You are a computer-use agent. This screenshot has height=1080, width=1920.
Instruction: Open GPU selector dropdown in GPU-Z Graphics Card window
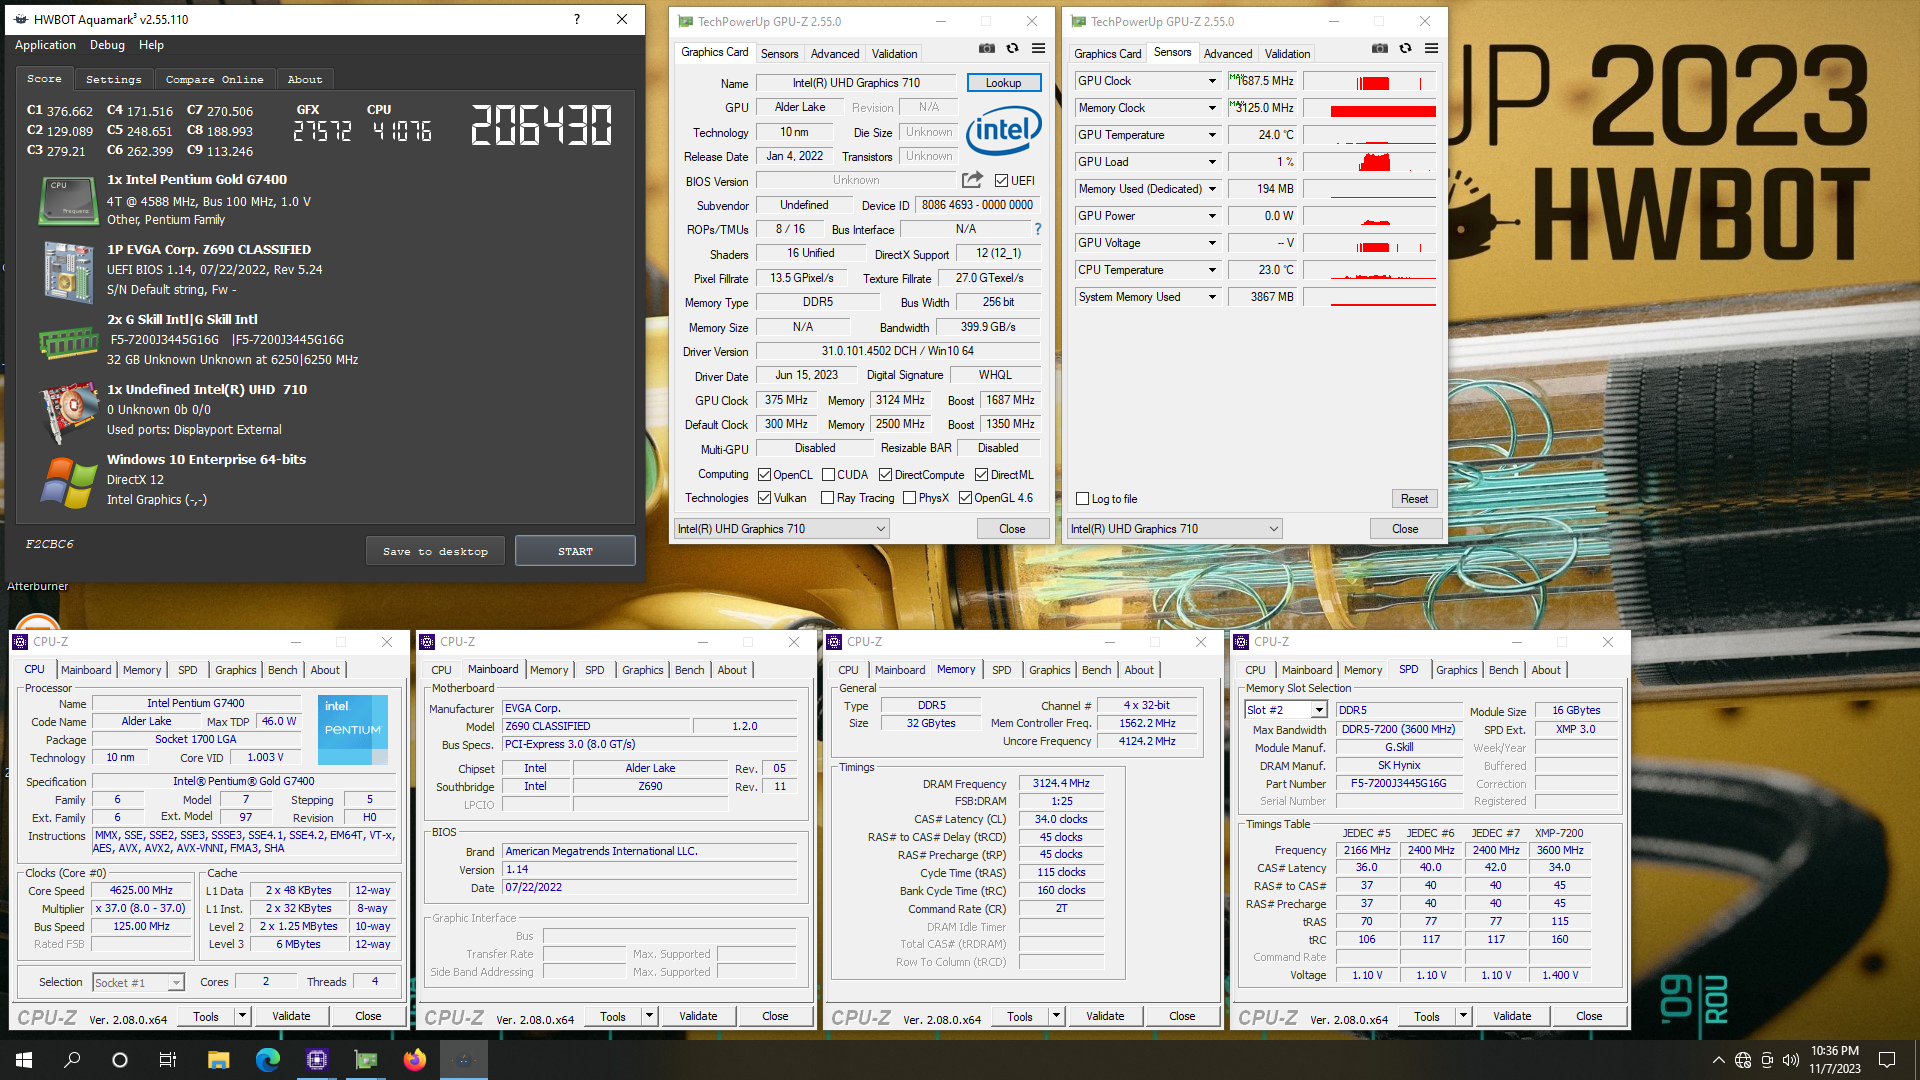click(x=781, y=529)
